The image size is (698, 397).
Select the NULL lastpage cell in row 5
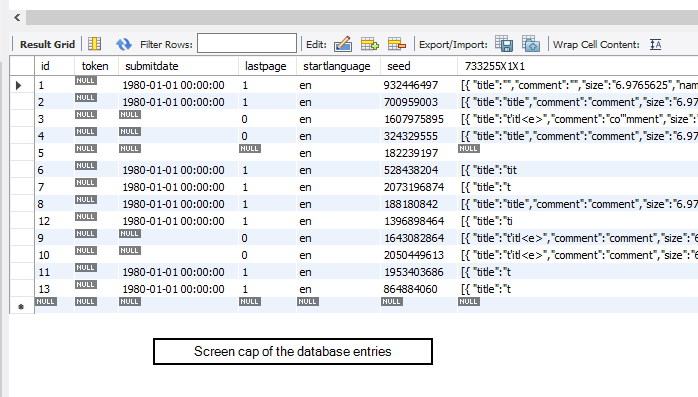point(267,153)
